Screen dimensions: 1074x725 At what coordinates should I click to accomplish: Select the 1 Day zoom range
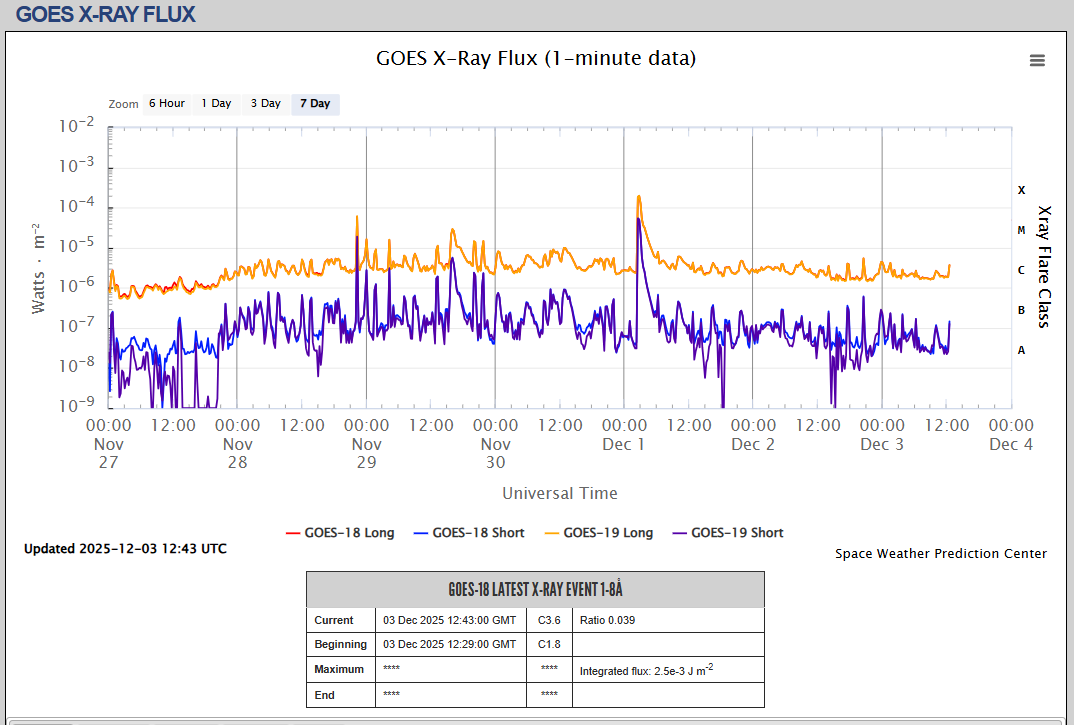pos(216,103)
